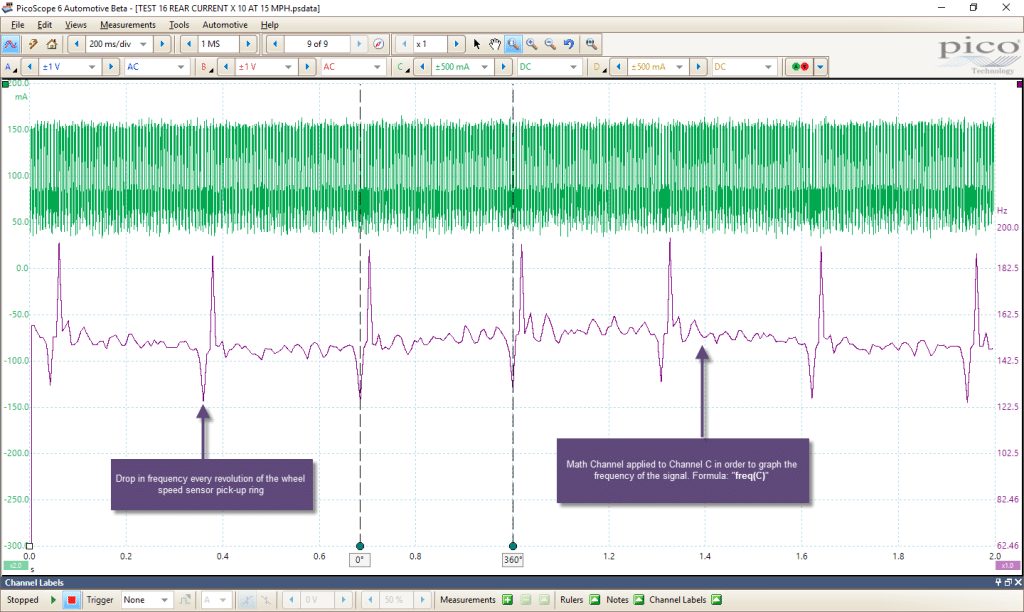Viewport: 1024px width, 612px height.
Task: Click the time ruler handle at 0.0
Action: coord(29,546)
